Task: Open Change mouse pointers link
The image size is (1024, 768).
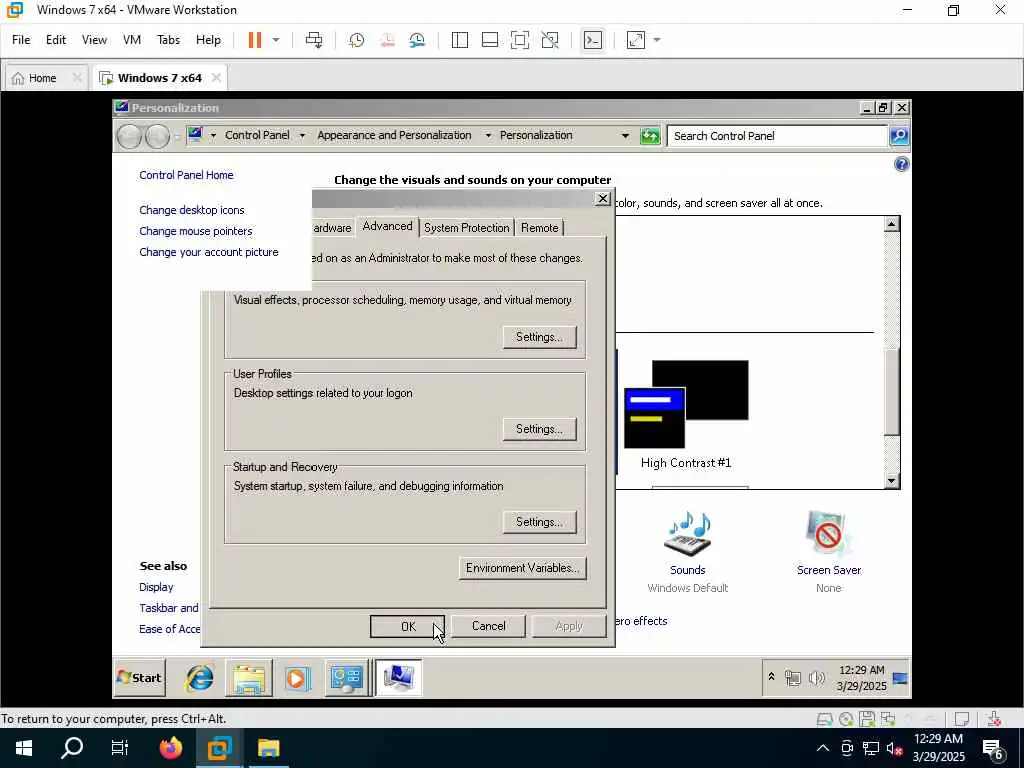Action: tap(195, 231)
